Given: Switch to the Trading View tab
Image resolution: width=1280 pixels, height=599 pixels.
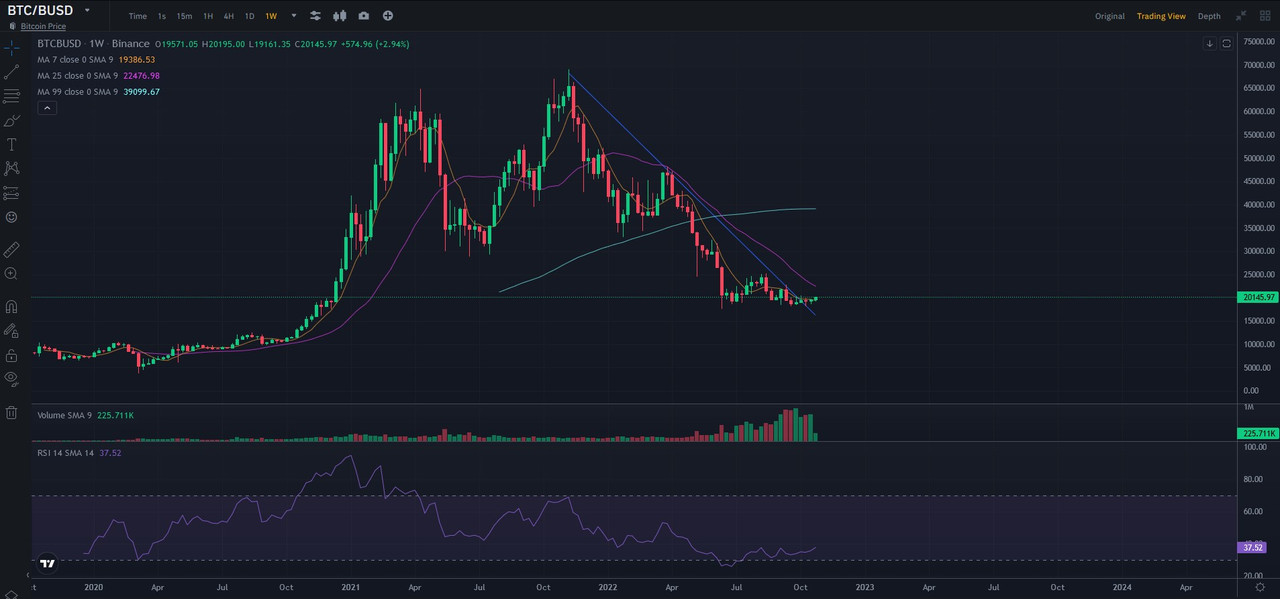Looking at the screenshot, I should (x=1161, y=16).
